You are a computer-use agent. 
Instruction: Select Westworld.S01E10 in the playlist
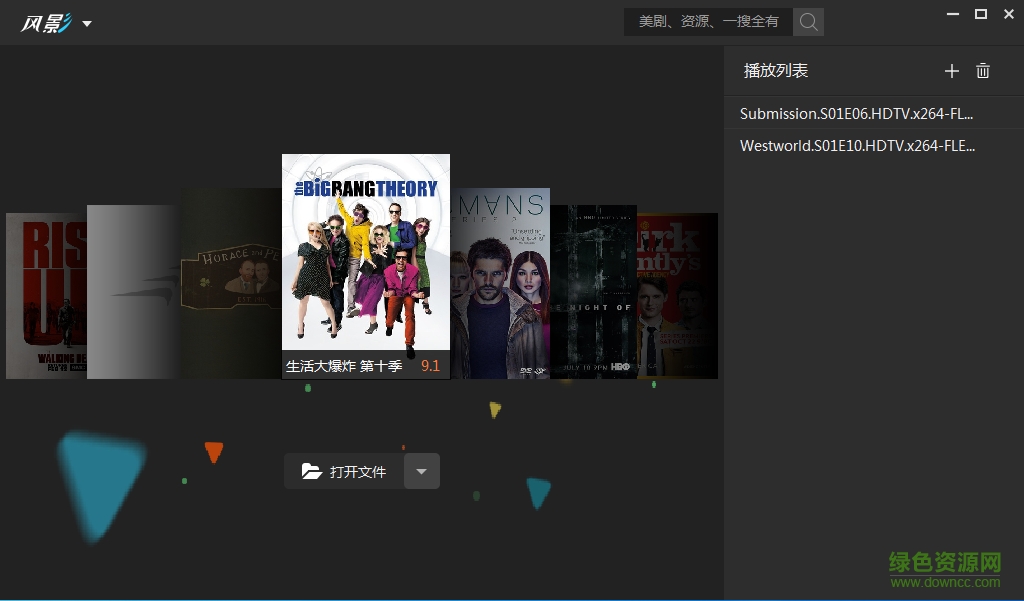[874, 146]
